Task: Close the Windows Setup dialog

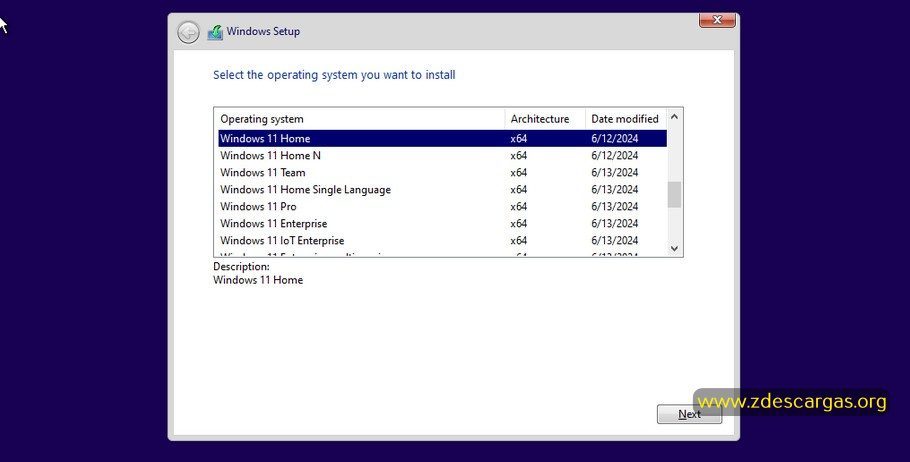Action: 717,20
